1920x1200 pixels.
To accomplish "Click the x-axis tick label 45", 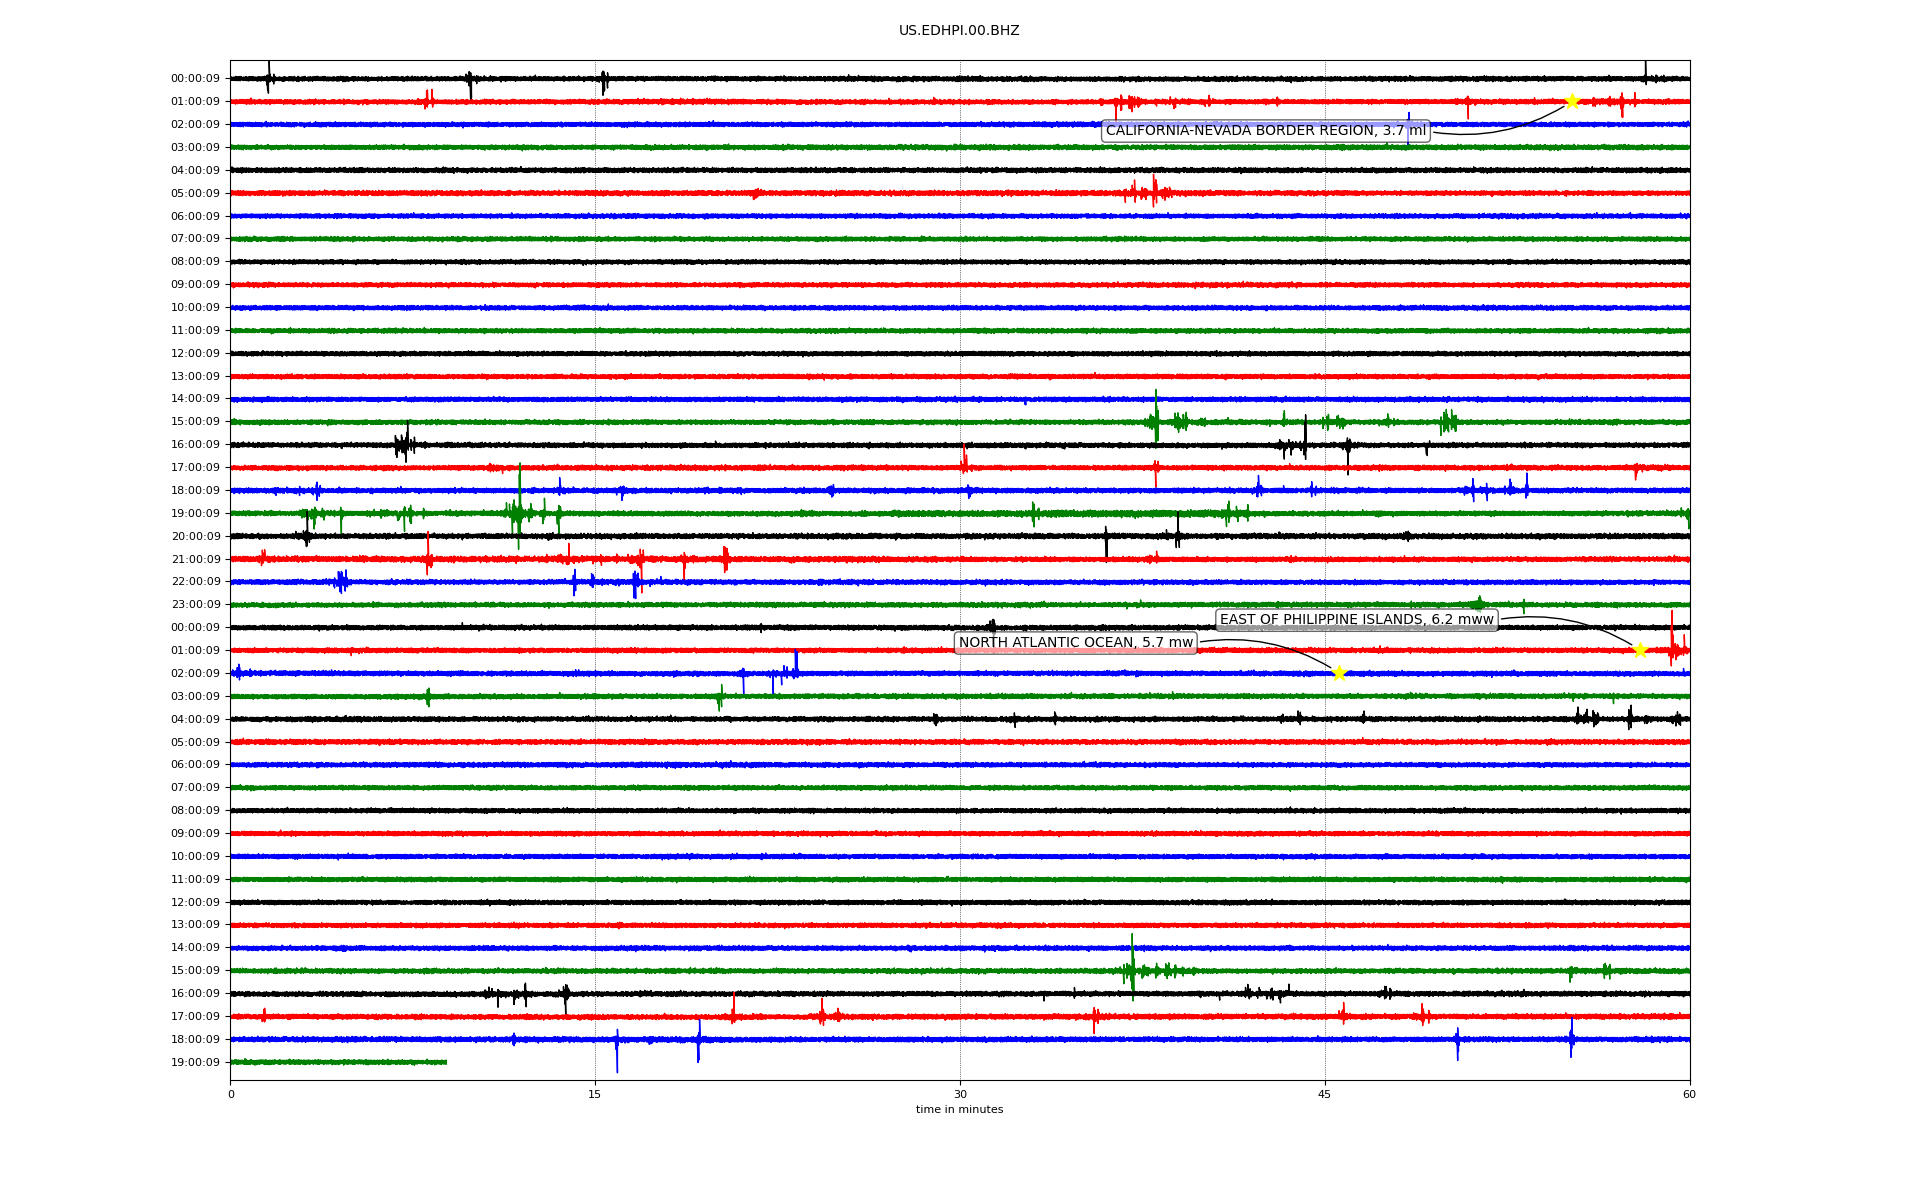I will click(x=1325, y=1094).
